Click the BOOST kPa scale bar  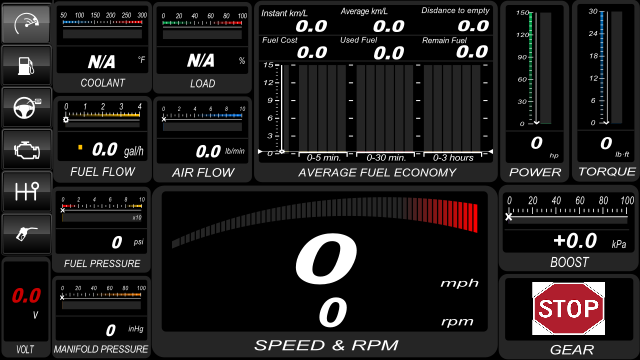tap(568, 211)
